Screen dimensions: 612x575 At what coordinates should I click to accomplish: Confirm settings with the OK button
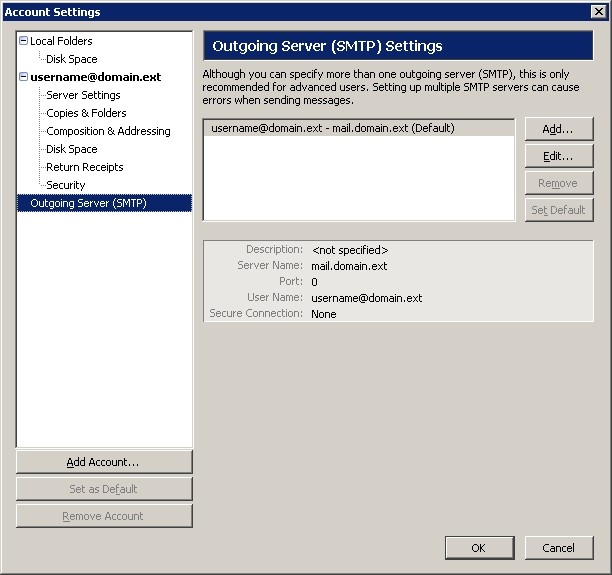click(x=478, y=548)
